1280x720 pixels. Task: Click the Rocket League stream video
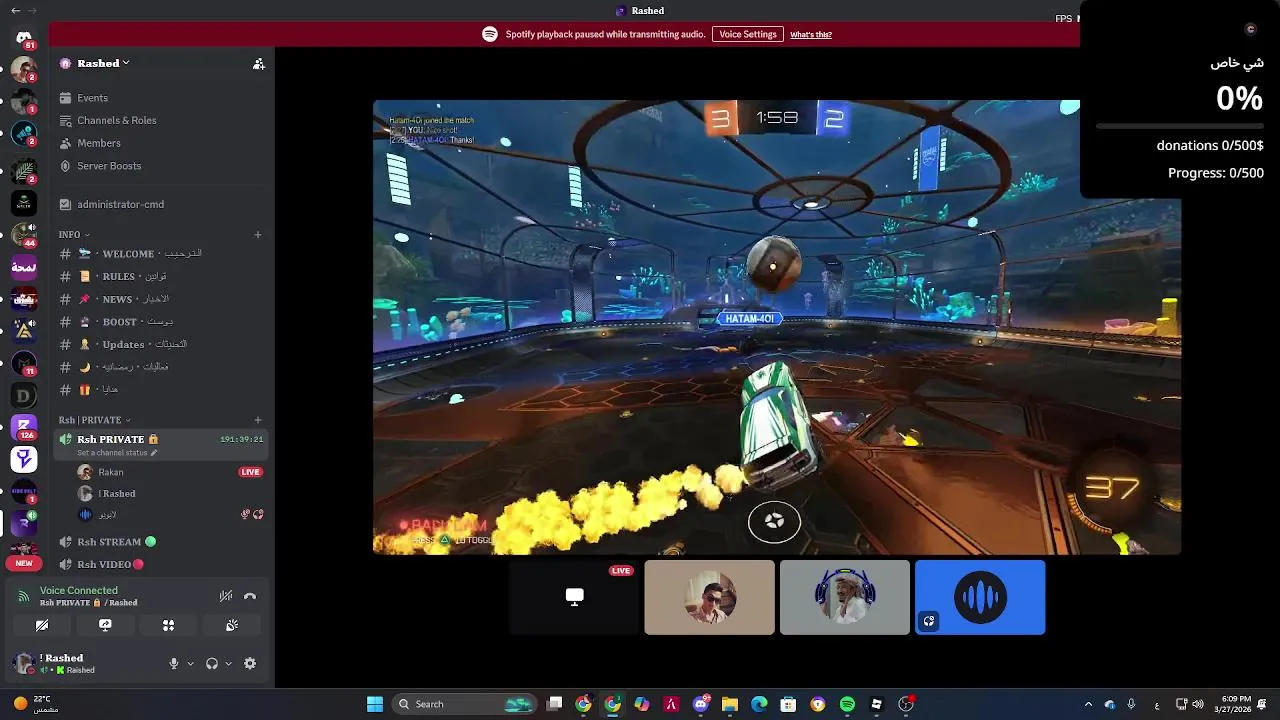[x=777, y=327]
